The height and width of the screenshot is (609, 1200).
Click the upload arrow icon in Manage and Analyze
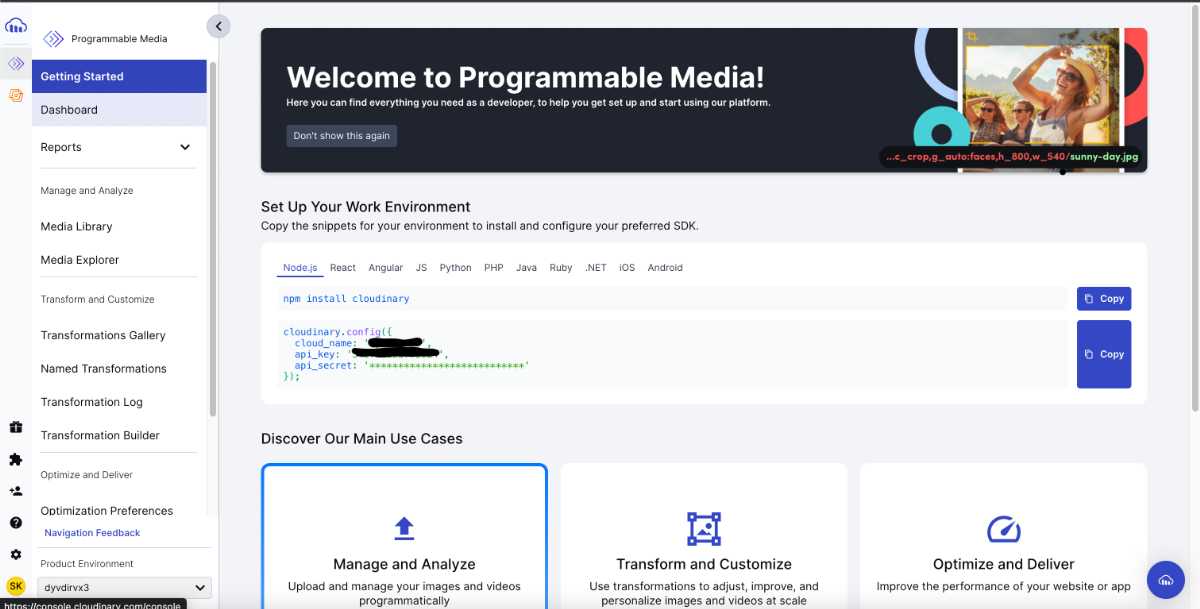(x=404, y=528)
